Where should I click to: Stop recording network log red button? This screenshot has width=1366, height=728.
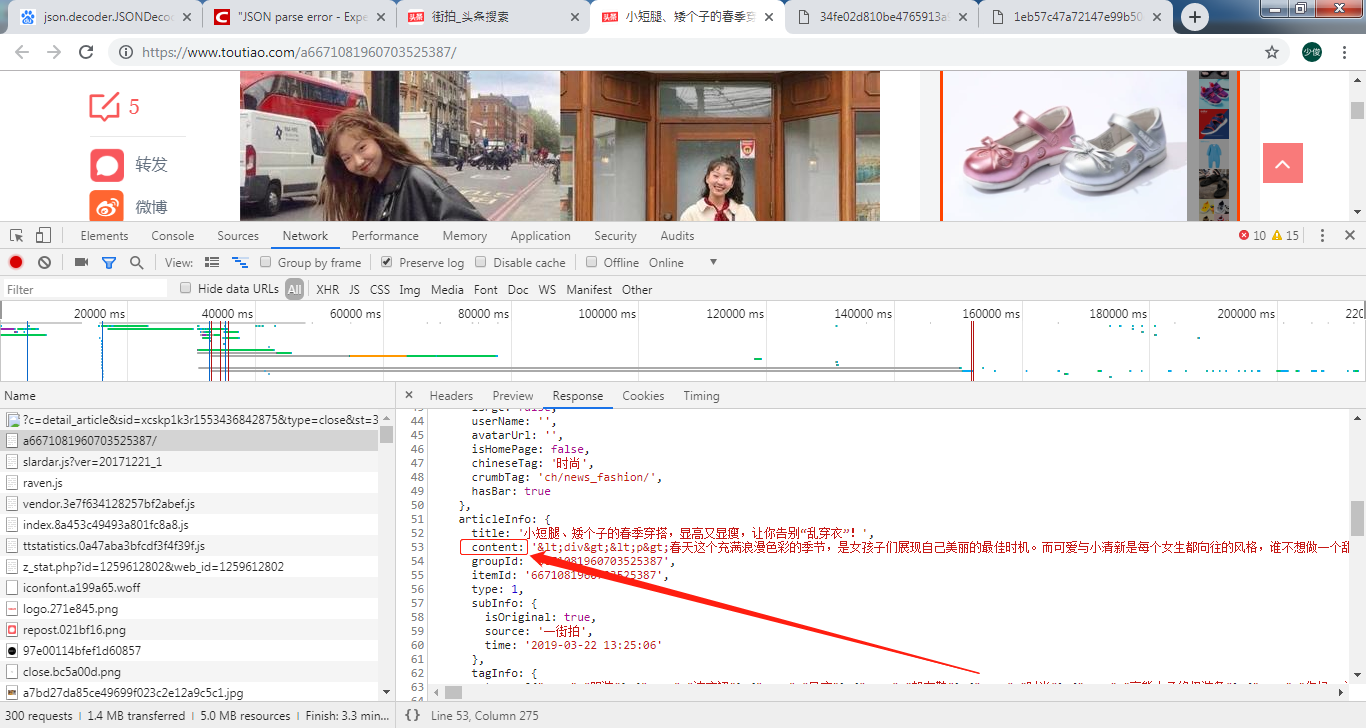[16, 262]
